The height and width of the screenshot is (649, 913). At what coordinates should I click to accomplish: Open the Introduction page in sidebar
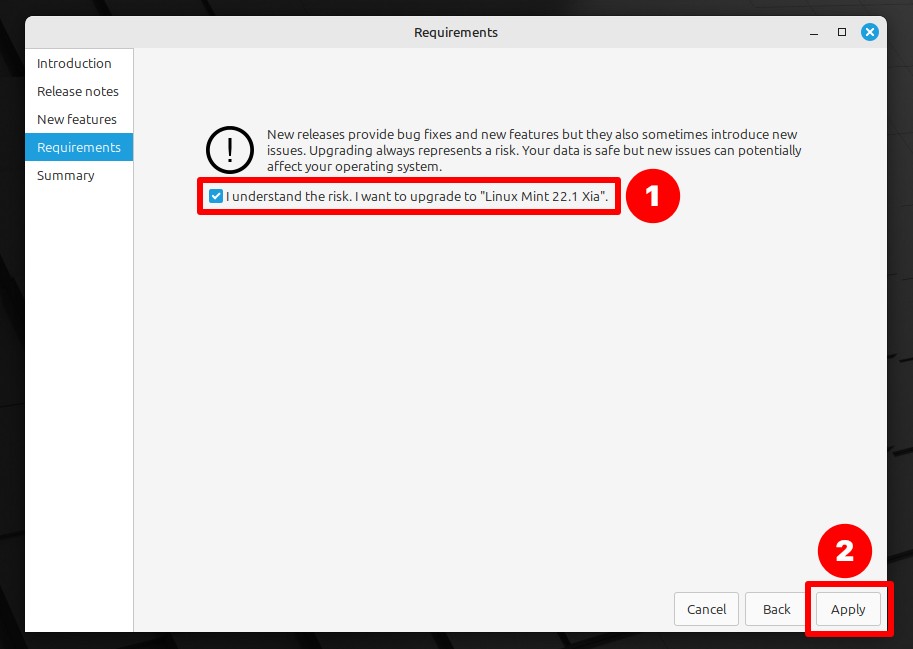click(79, 63)
